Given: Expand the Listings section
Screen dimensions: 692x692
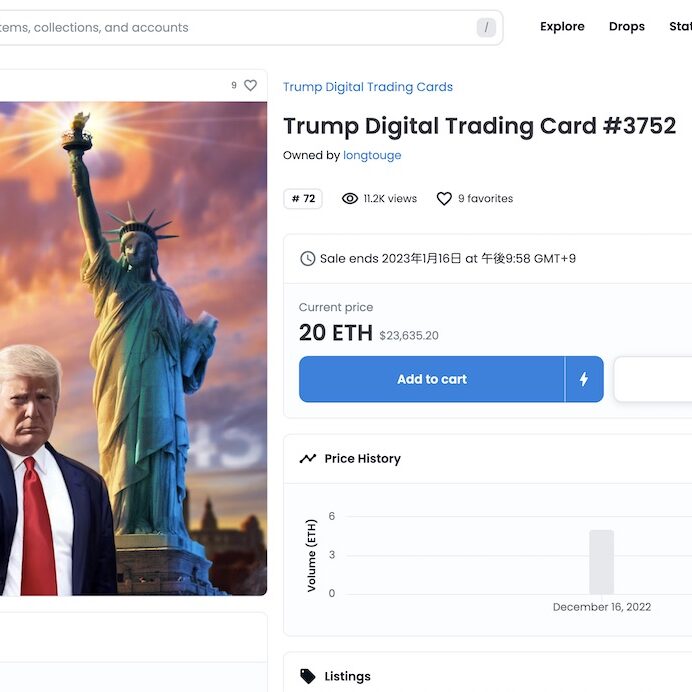Looking at the screenshot, I should [488, 676].
